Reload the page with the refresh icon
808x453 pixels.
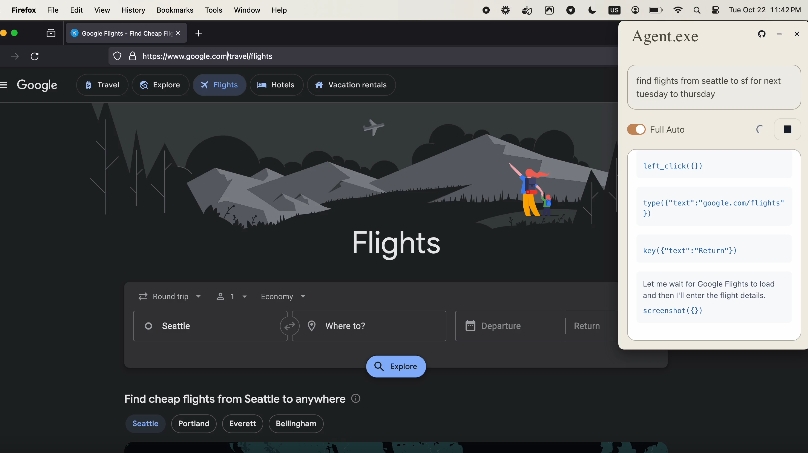[35, 56]
